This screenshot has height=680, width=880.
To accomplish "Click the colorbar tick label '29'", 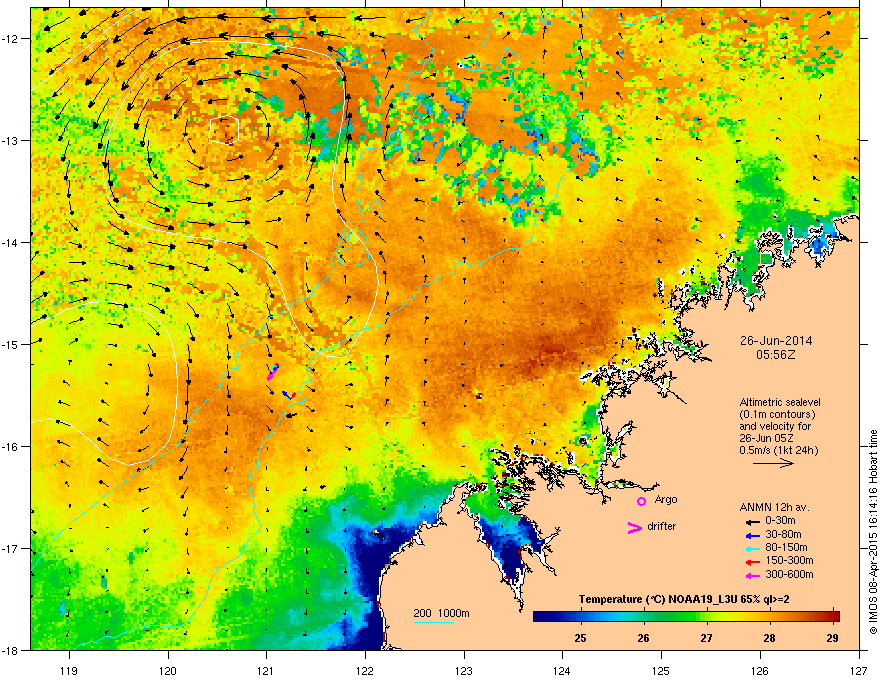I will [x=833, y=638].
